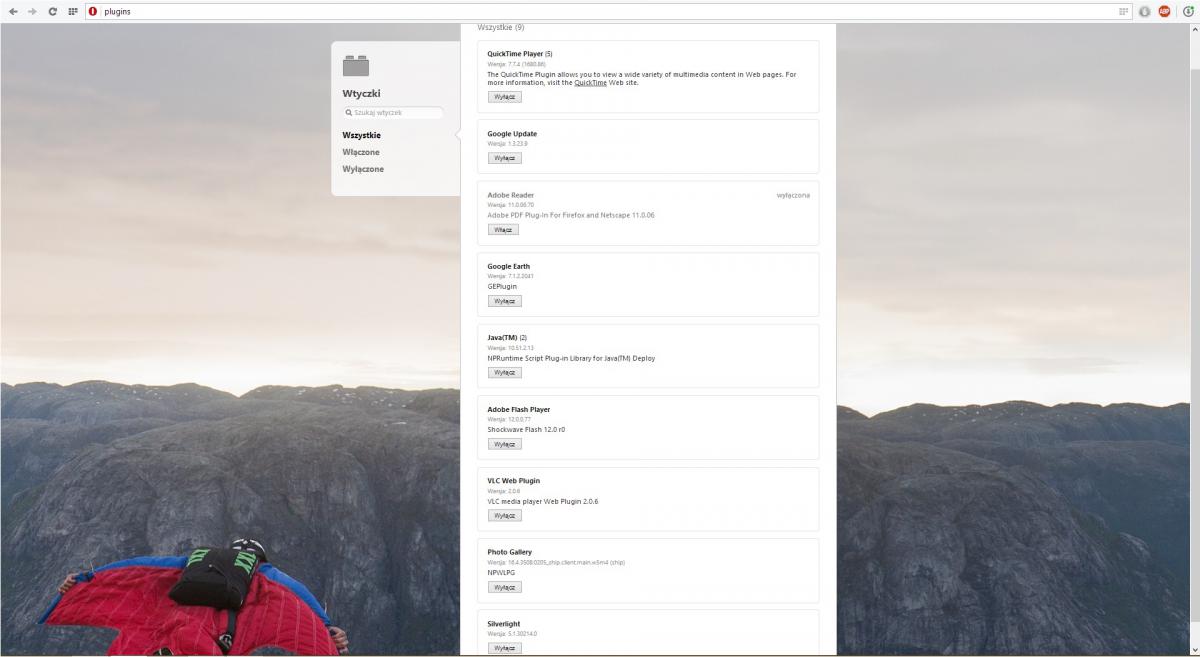
Task: Go forward with the forward arrow
Action: 33,11
